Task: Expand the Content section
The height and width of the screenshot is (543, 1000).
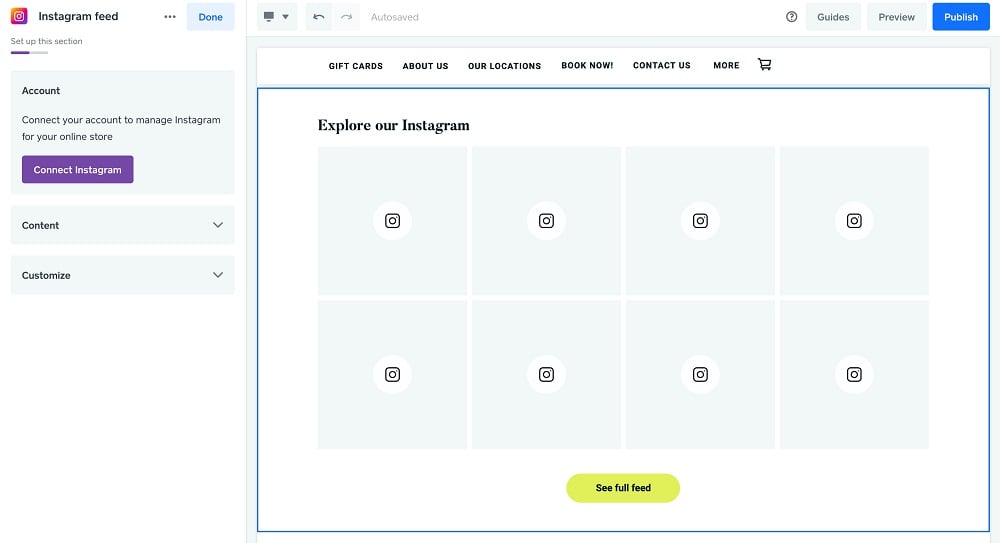Action: click(x=122, y=225)
